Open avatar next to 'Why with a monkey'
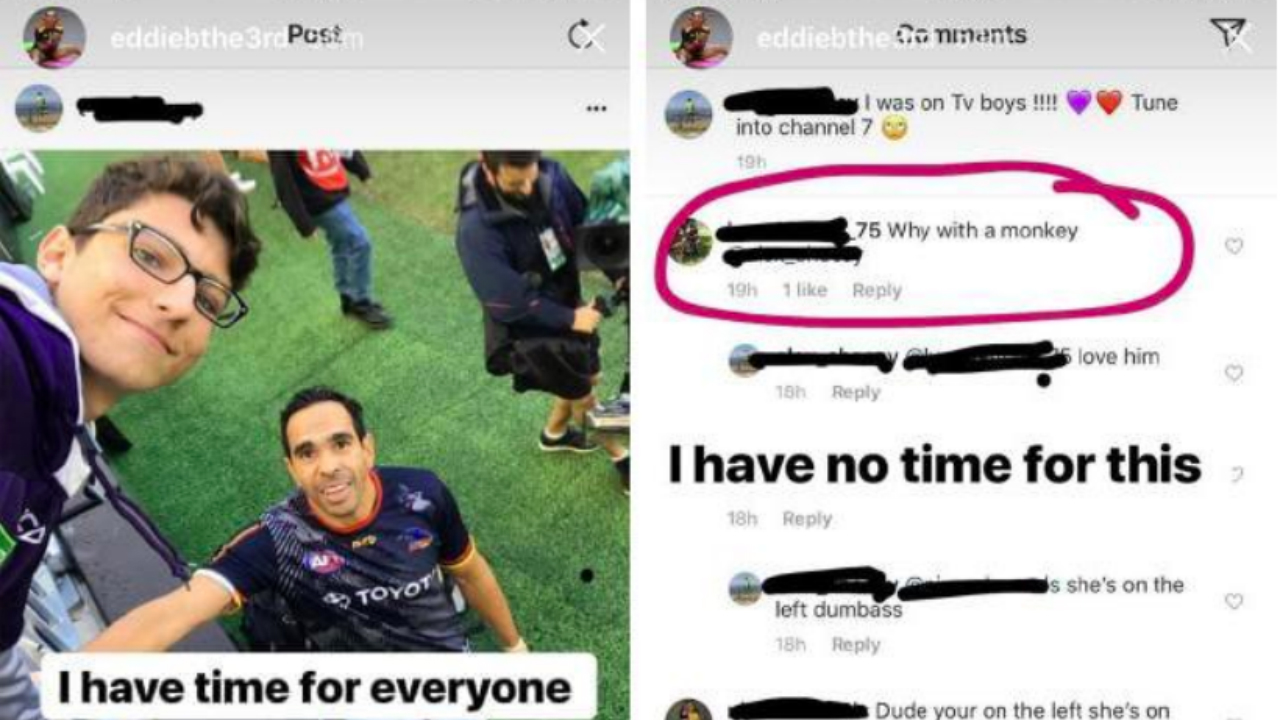The height and width of the screenshot is (720, 1280). (x=690, y=241)
